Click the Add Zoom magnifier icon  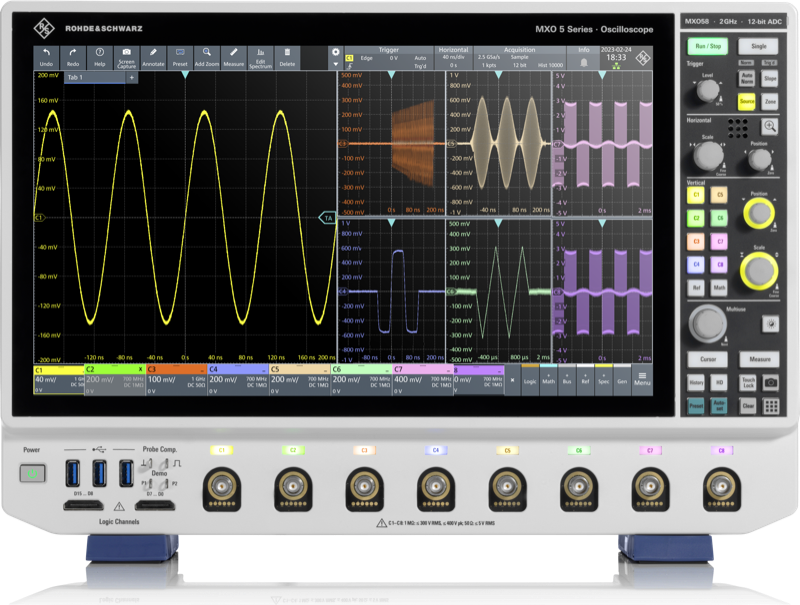pos(206,56)
